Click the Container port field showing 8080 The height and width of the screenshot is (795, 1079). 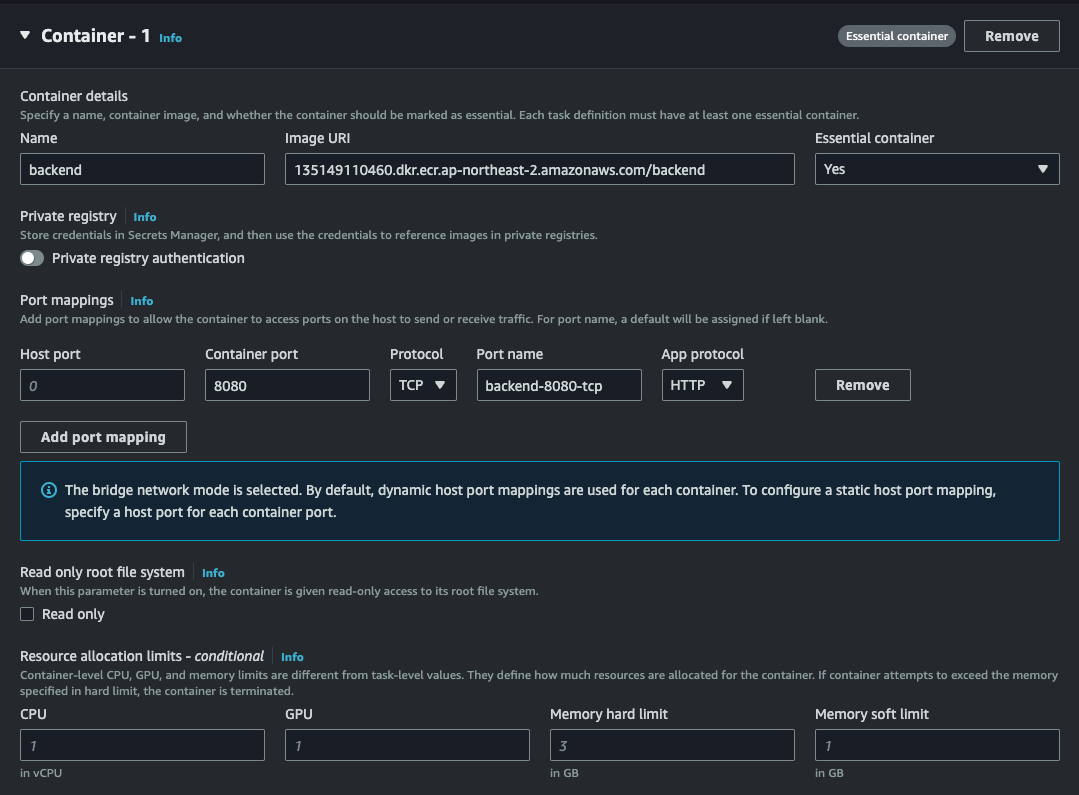coord(287,385)
